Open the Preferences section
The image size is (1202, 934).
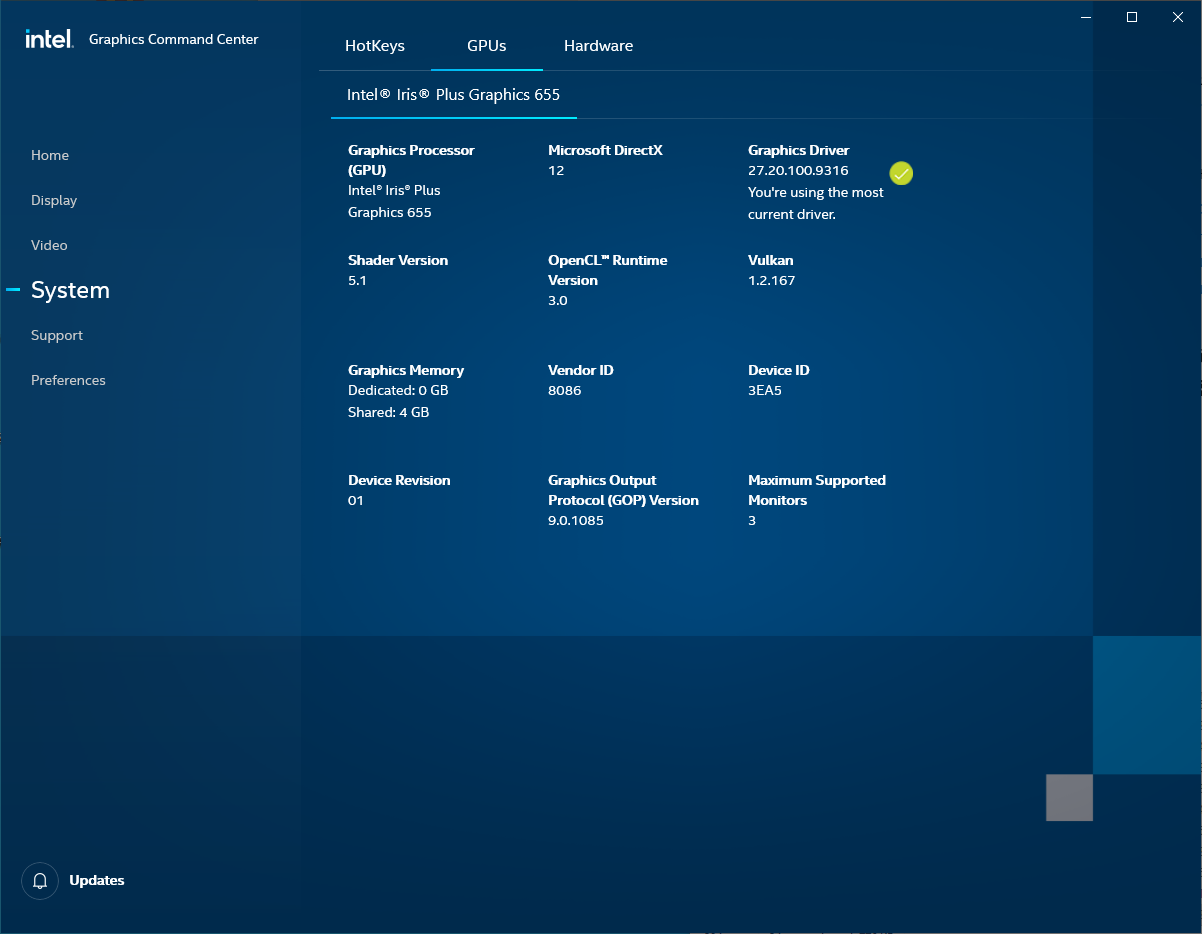(68, 380)
